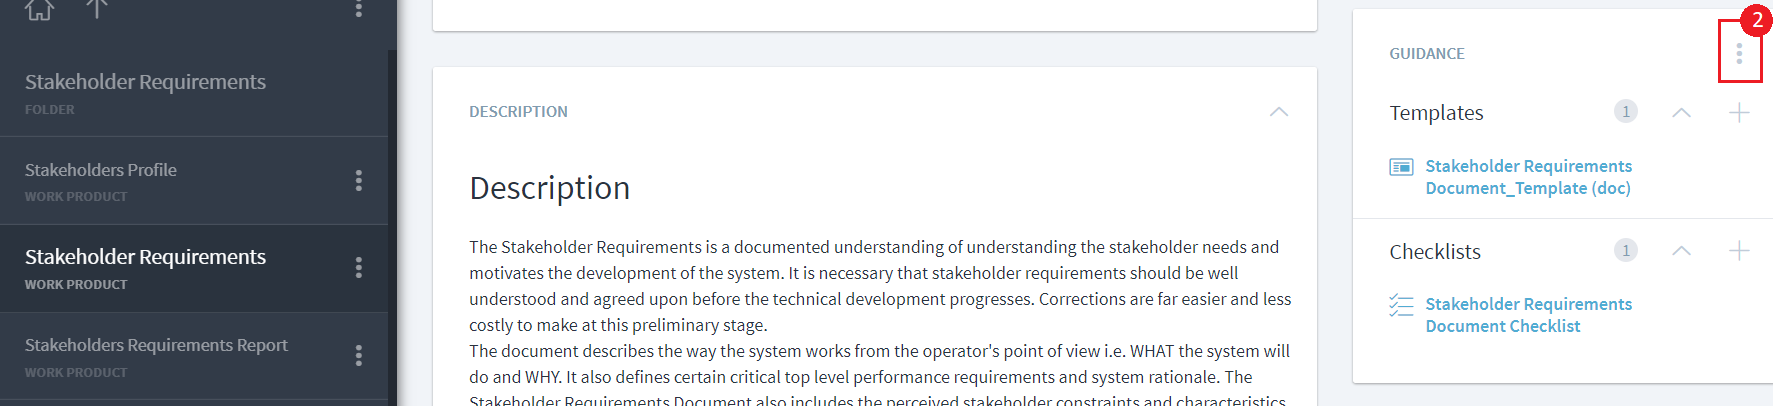
Task: Add a new template with plus icon
Action: 1739,112
